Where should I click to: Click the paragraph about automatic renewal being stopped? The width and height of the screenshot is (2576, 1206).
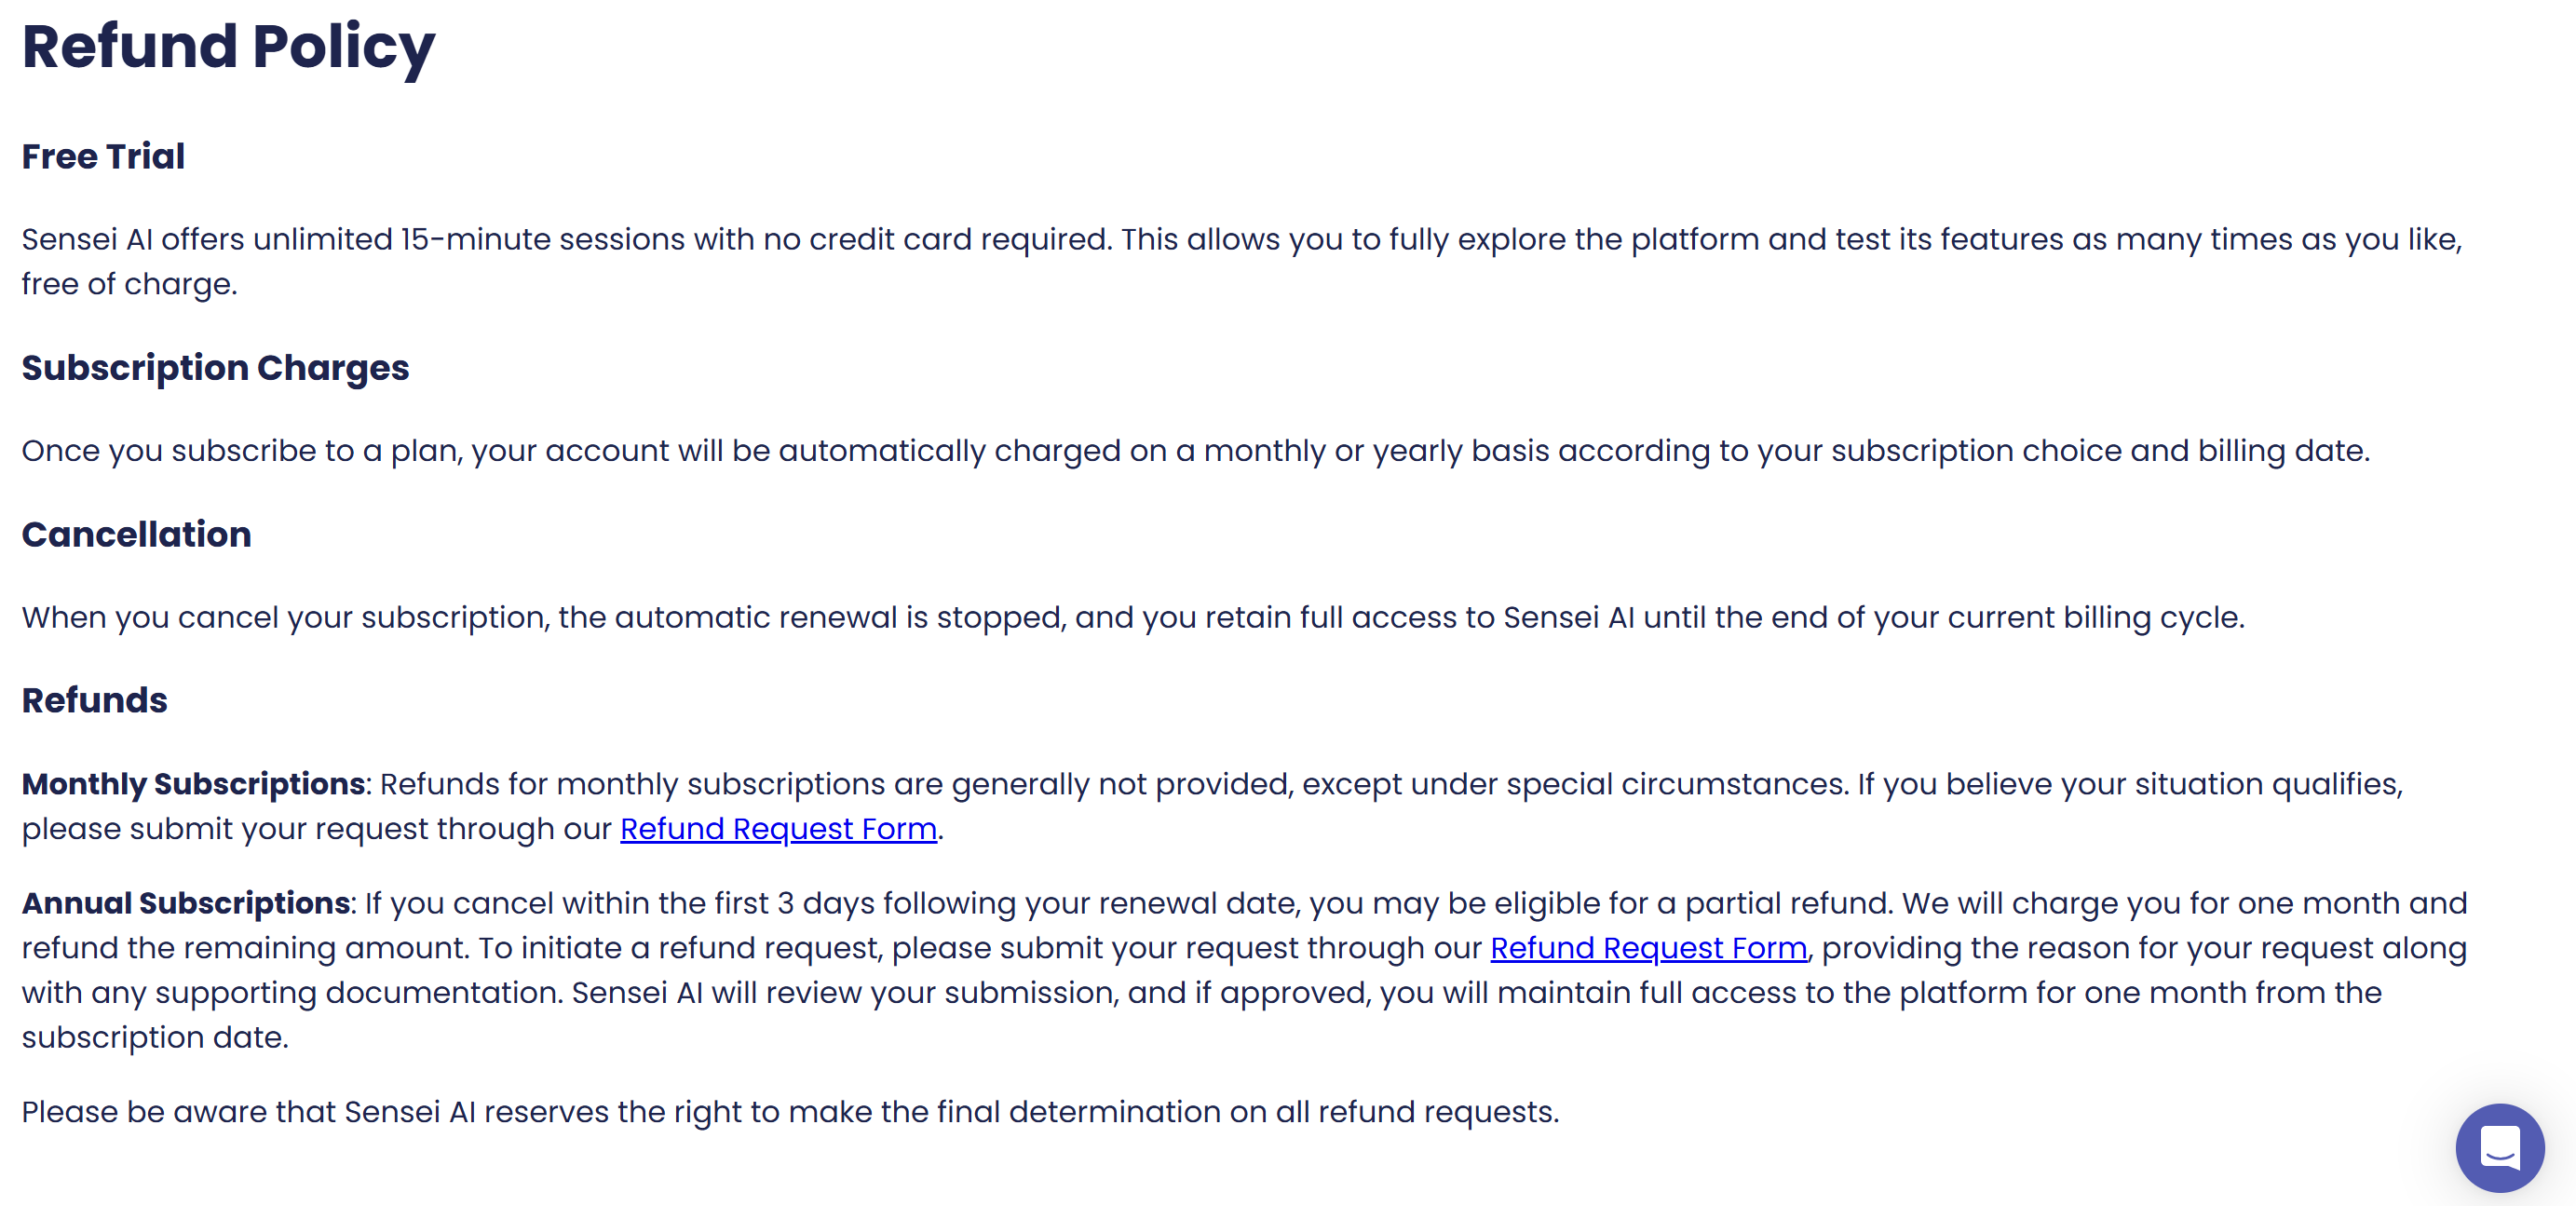point(1133,618)
